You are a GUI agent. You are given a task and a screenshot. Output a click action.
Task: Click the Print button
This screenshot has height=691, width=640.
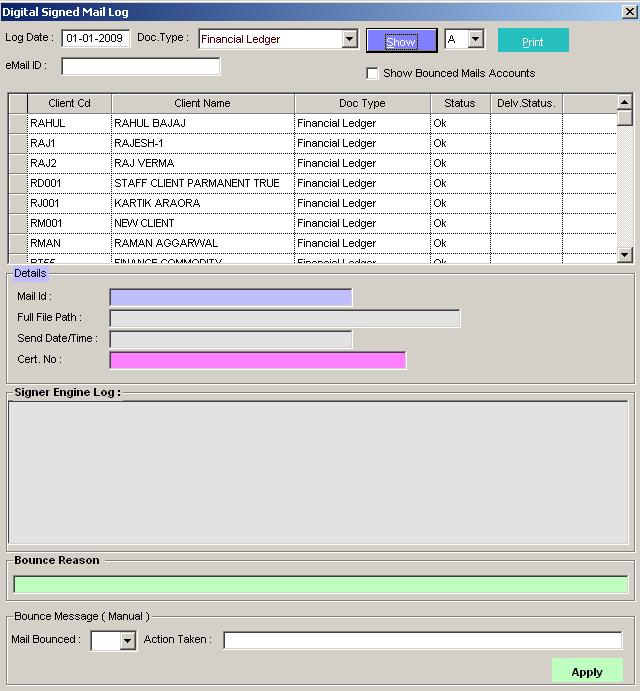[x=533, y=41]
